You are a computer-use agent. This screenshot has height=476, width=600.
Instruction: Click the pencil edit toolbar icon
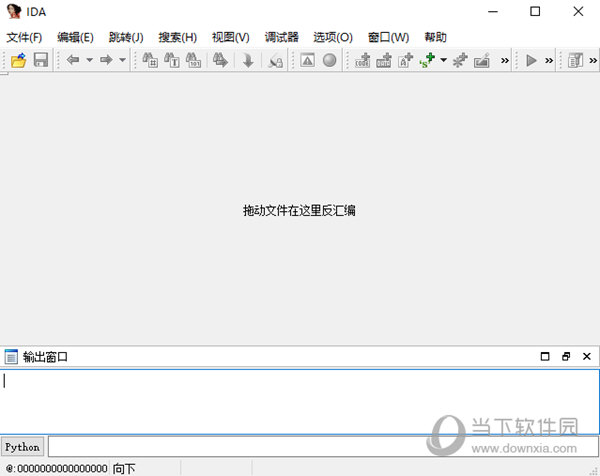click(x=482, y=60)
